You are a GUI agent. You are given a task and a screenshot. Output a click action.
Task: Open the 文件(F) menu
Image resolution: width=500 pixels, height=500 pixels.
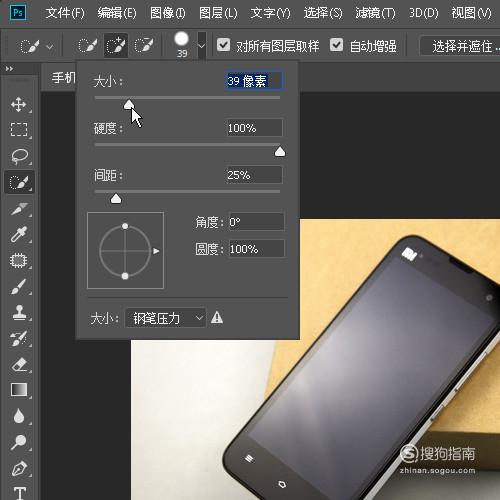tap(65, 13)
